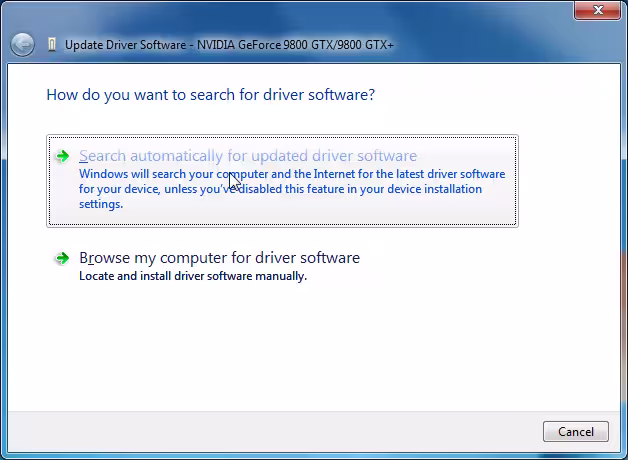Click the device icon beside the window title
This screenshot has width=628, height=460.
coord(52,44)
